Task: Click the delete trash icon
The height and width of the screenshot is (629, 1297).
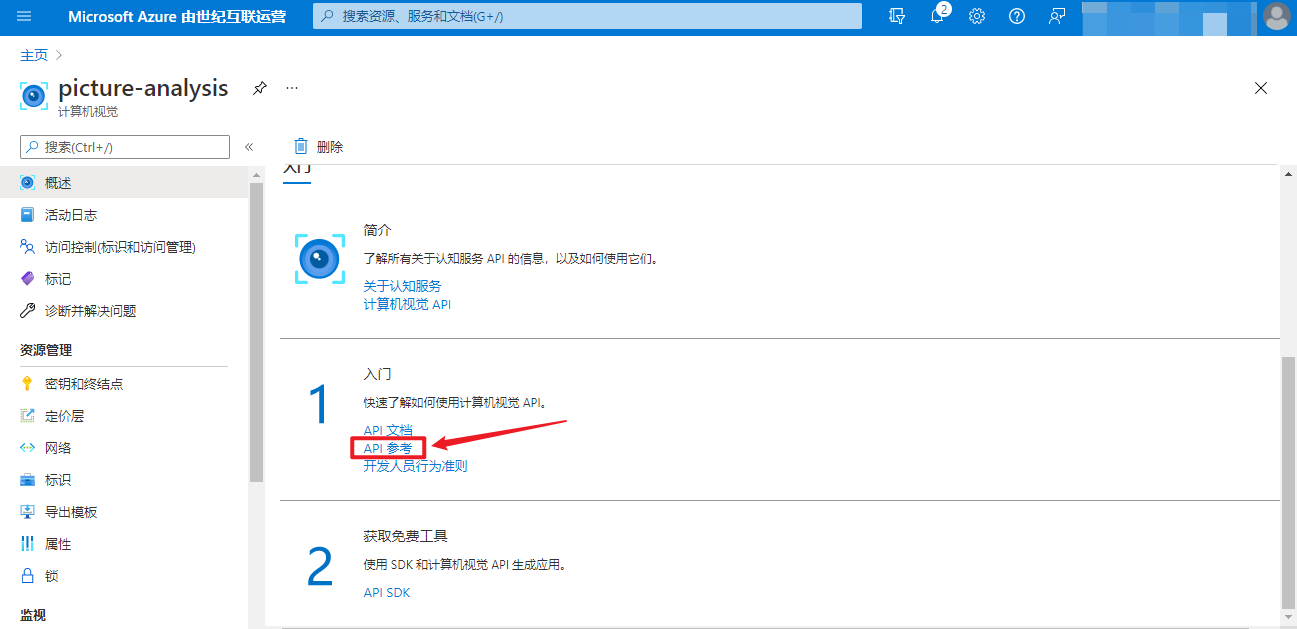Action: pyautogui.click(x=301, y=147)
